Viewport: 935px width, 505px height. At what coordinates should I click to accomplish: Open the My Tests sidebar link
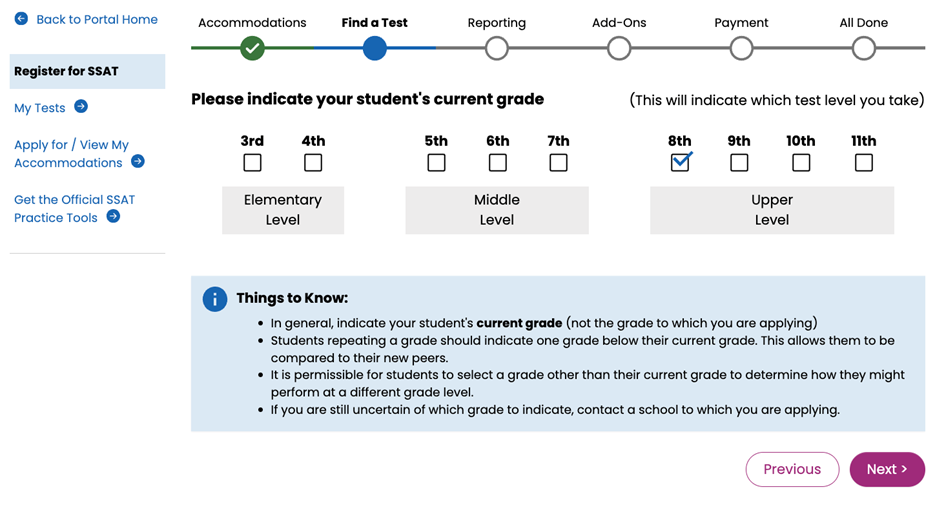[40, 108]
